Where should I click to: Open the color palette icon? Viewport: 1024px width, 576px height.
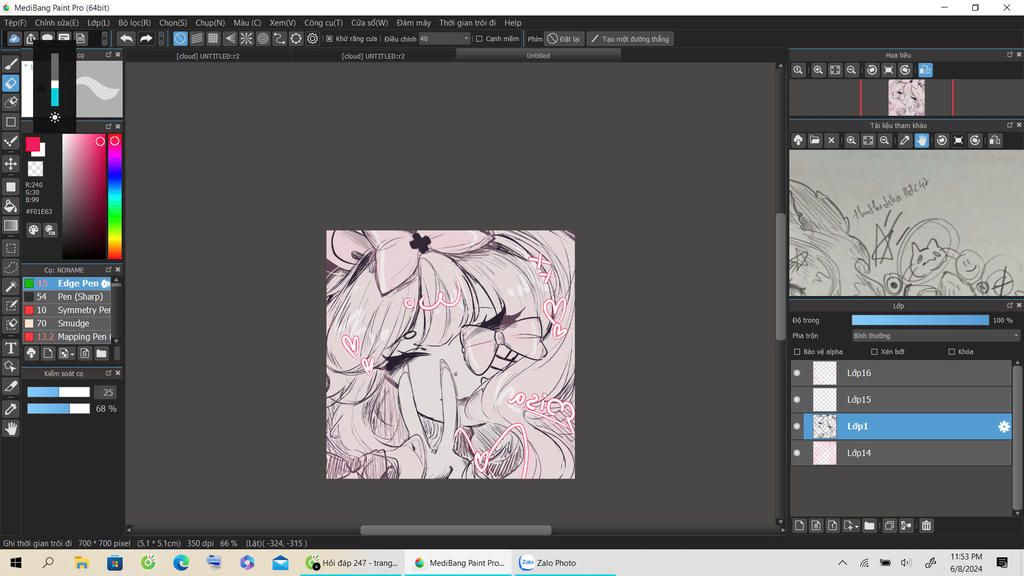tap(33, 230)
